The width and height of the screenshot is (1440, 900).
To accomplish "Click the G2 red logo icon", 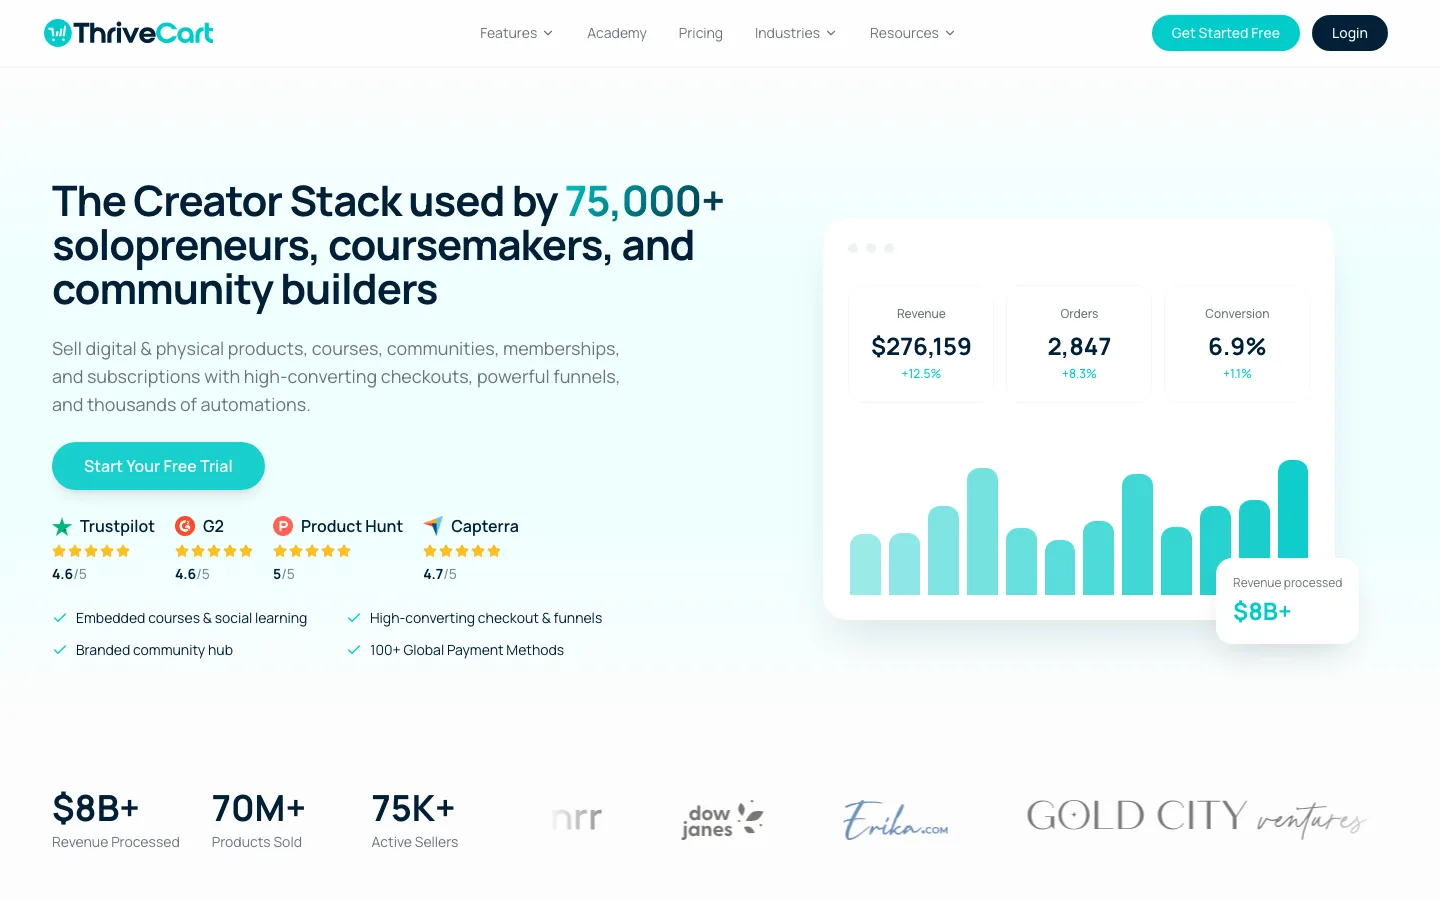I will (x=185, y=526).
